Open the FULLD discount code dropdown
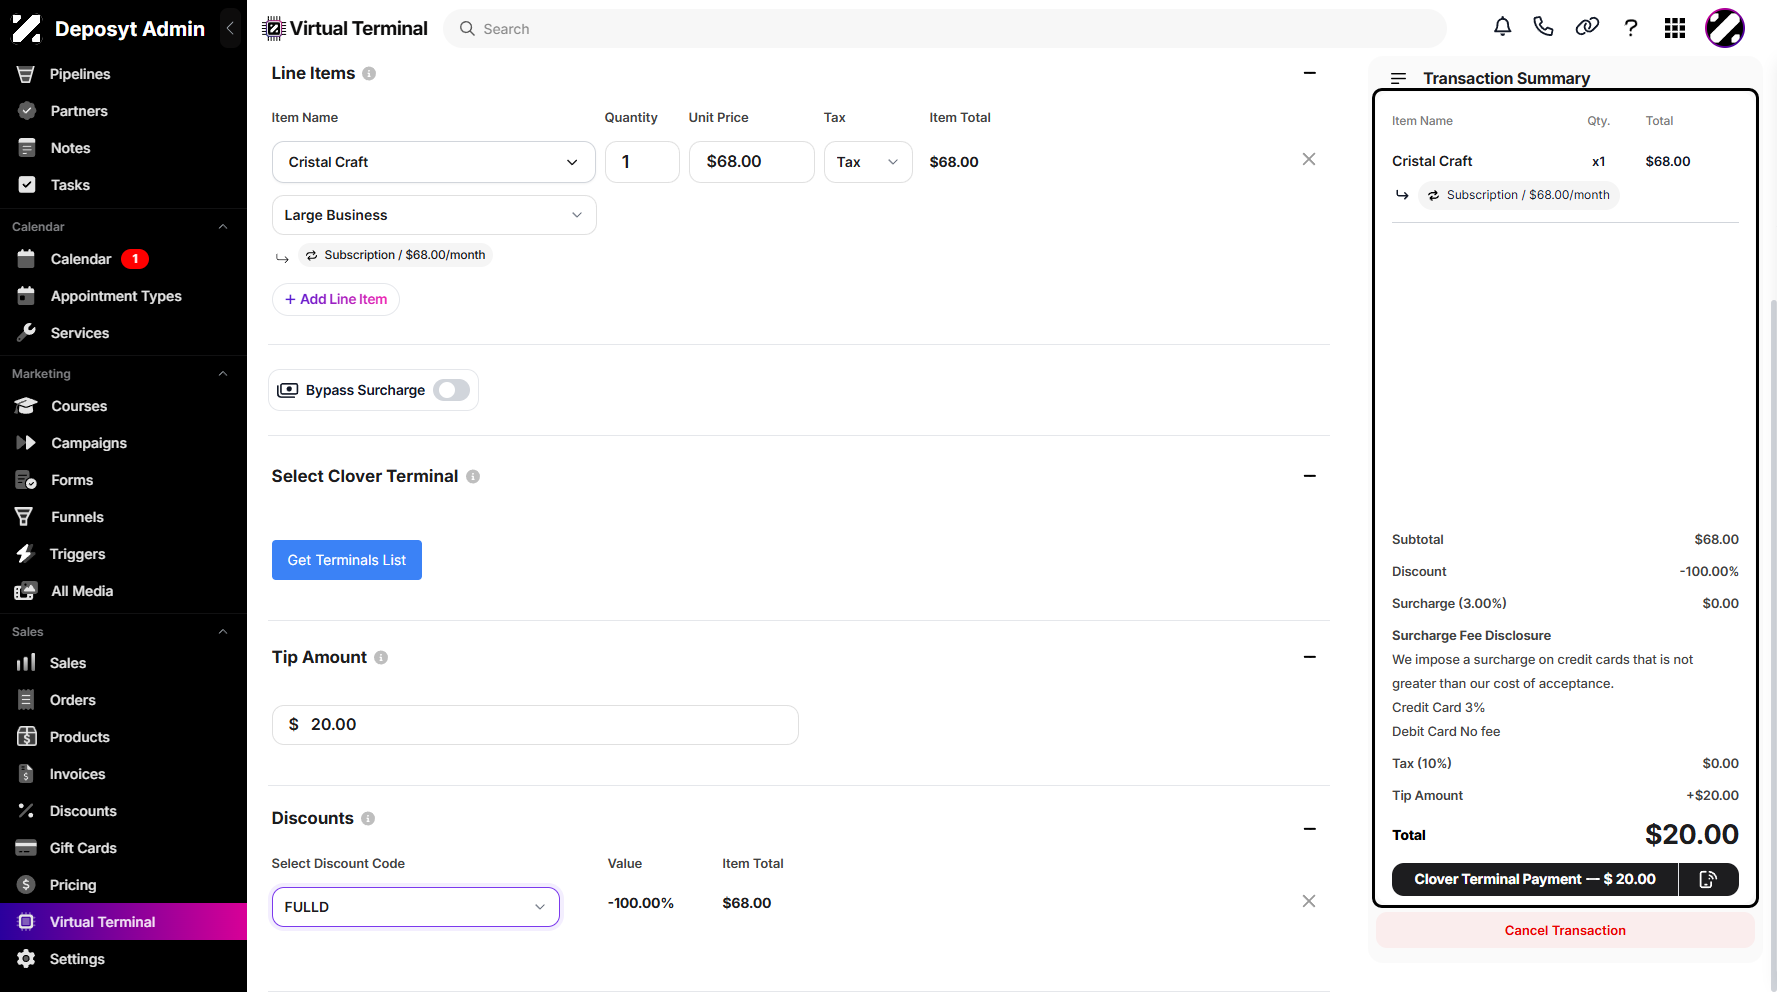 416,907
